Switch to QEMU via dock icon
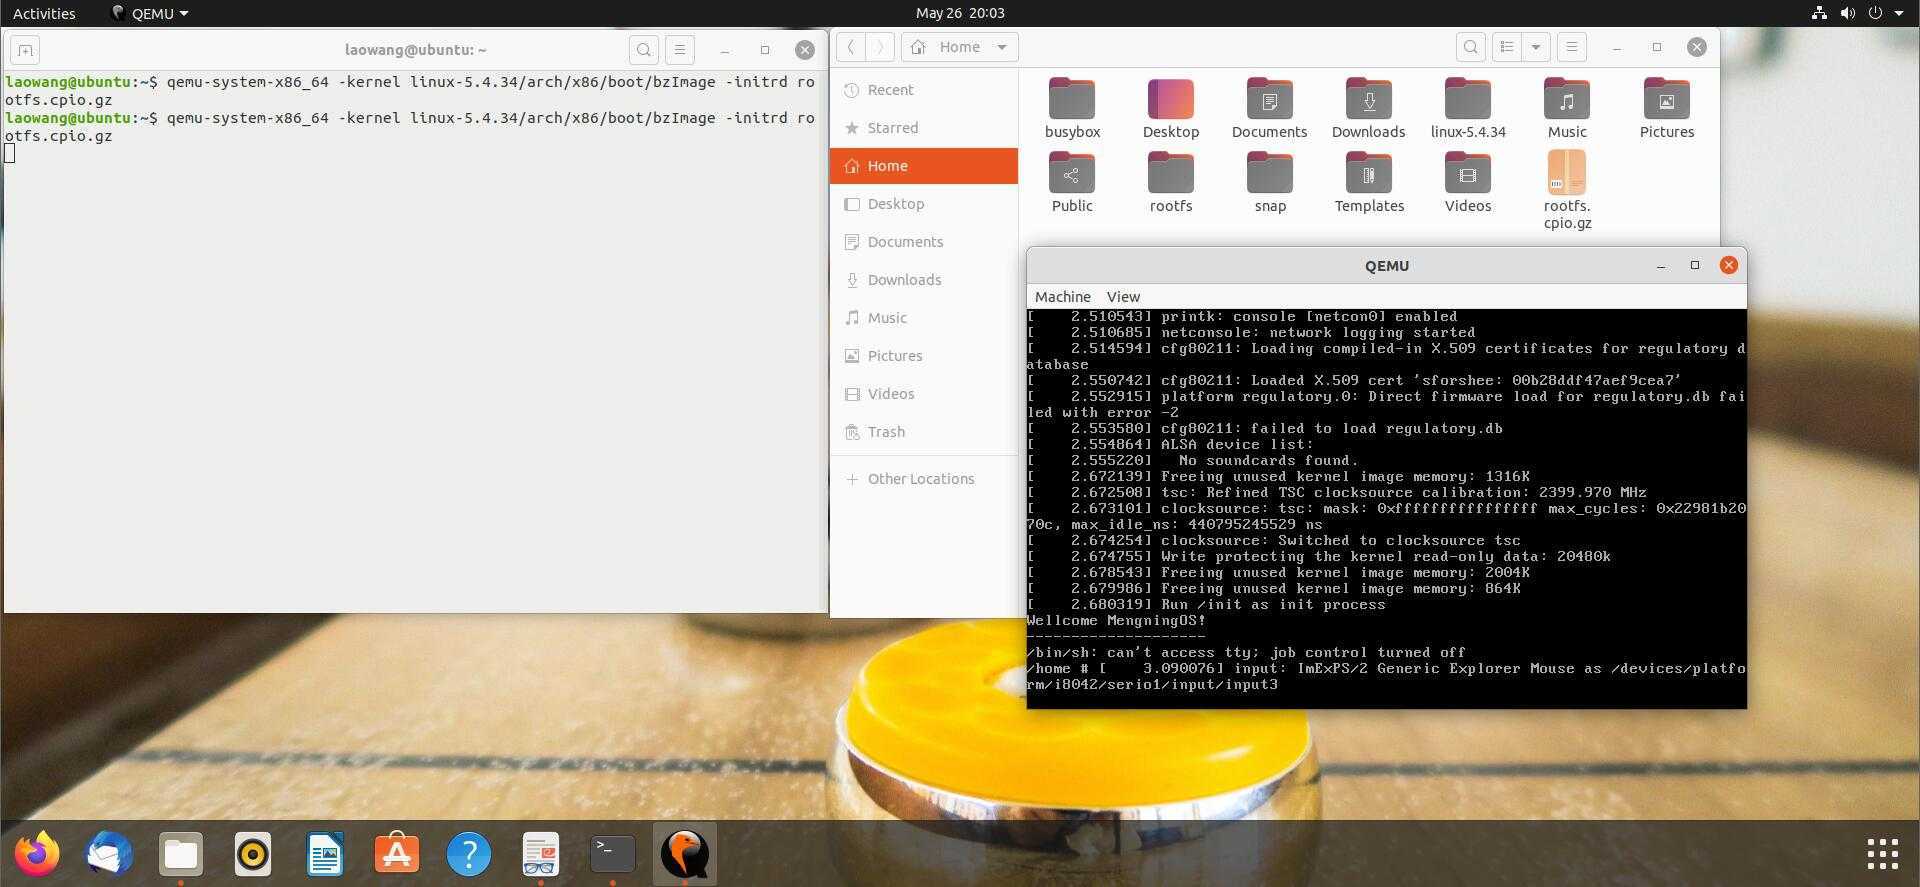1920x887 pixels. pos(685,854)
